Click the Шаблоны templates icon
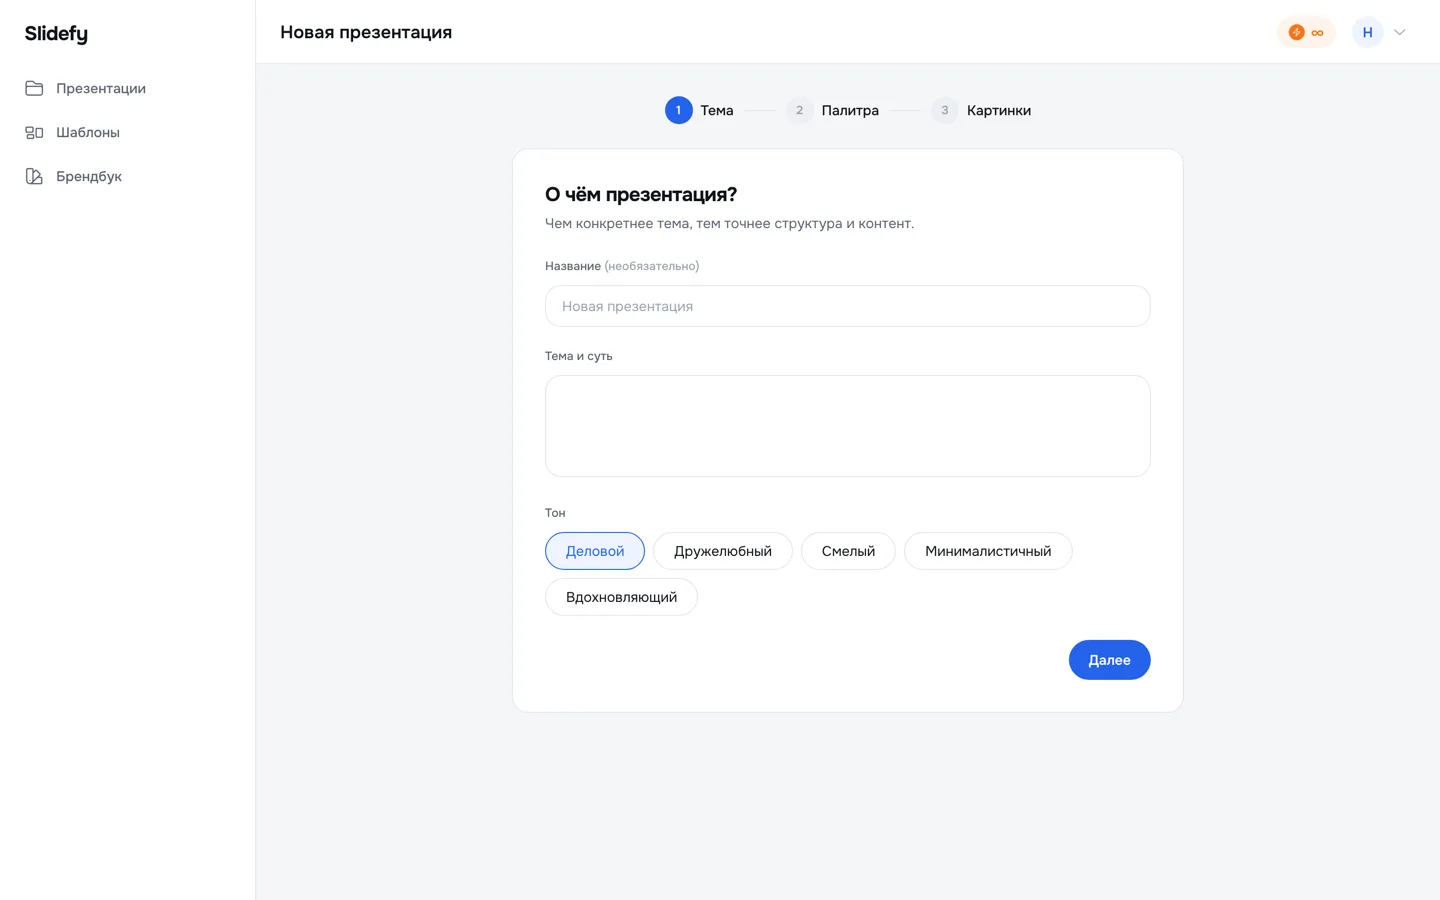Viewport: 1440px width, 900px height. (x=34, y=132)
